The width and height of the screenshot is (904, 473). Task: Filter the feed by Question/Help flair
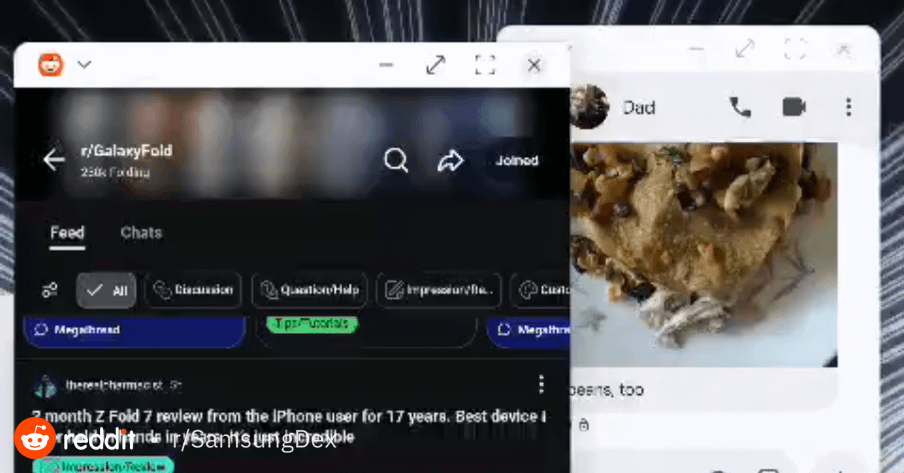click(309, 291)
